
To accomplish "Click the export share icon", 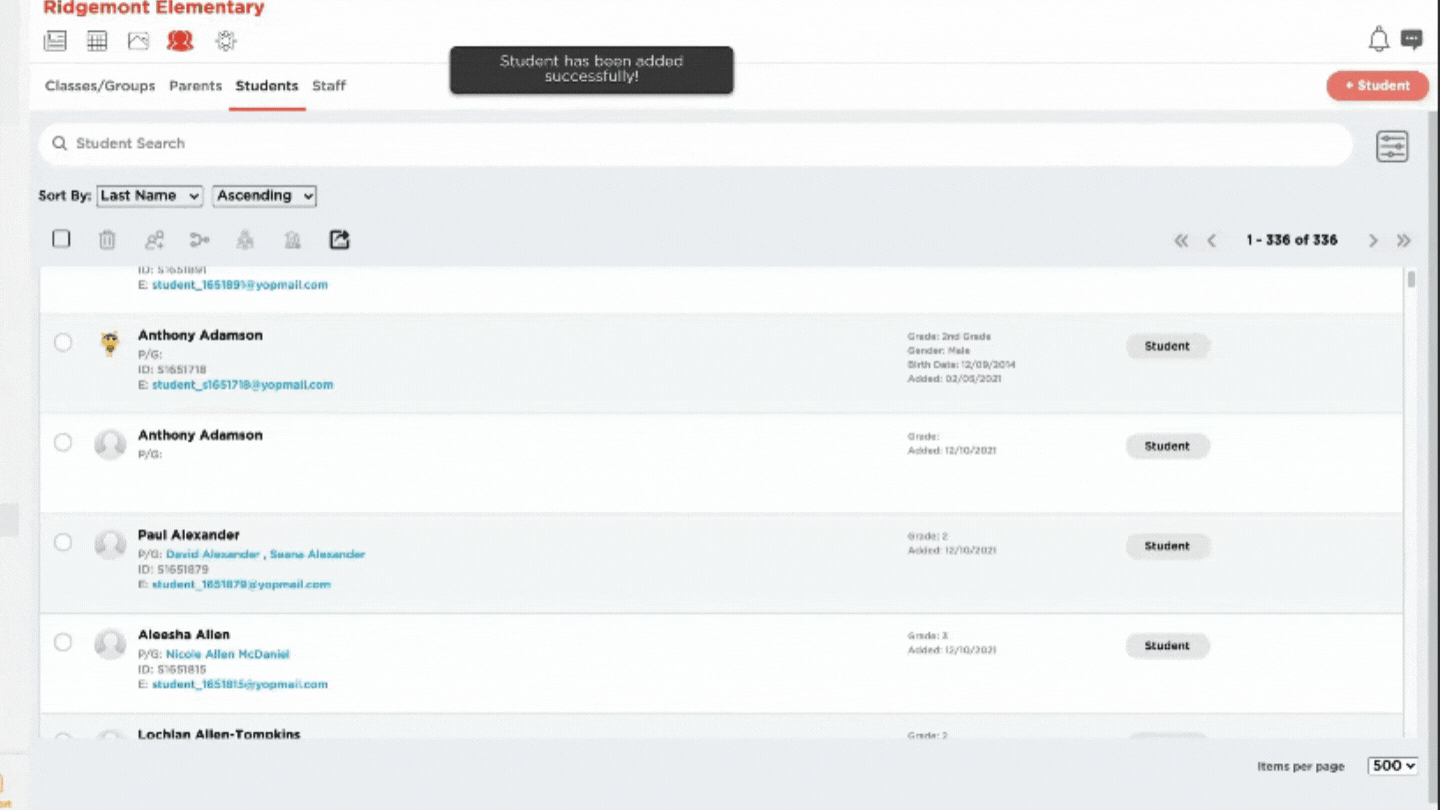I will click(x=339, y=240).
